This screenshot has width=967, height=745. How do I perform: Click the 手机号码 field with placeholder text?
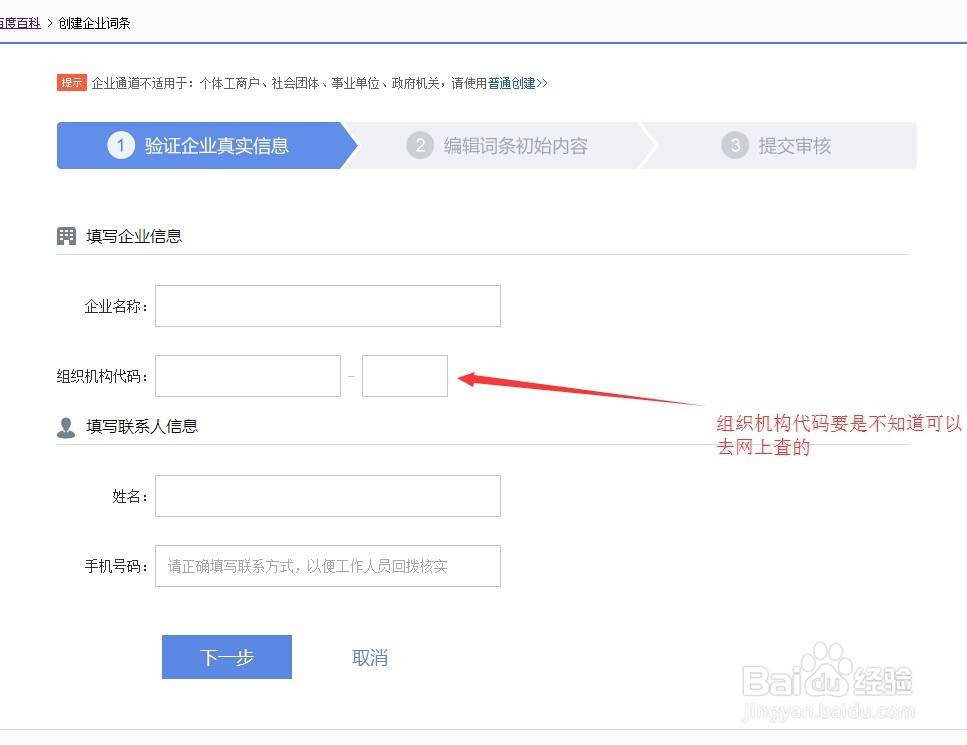pyautogui.click(x=327, y=566)
